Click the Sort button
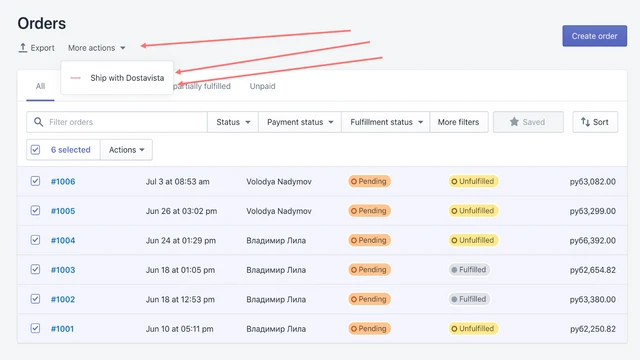This screenshot has height=360, width=640. (x=595, y=122)
